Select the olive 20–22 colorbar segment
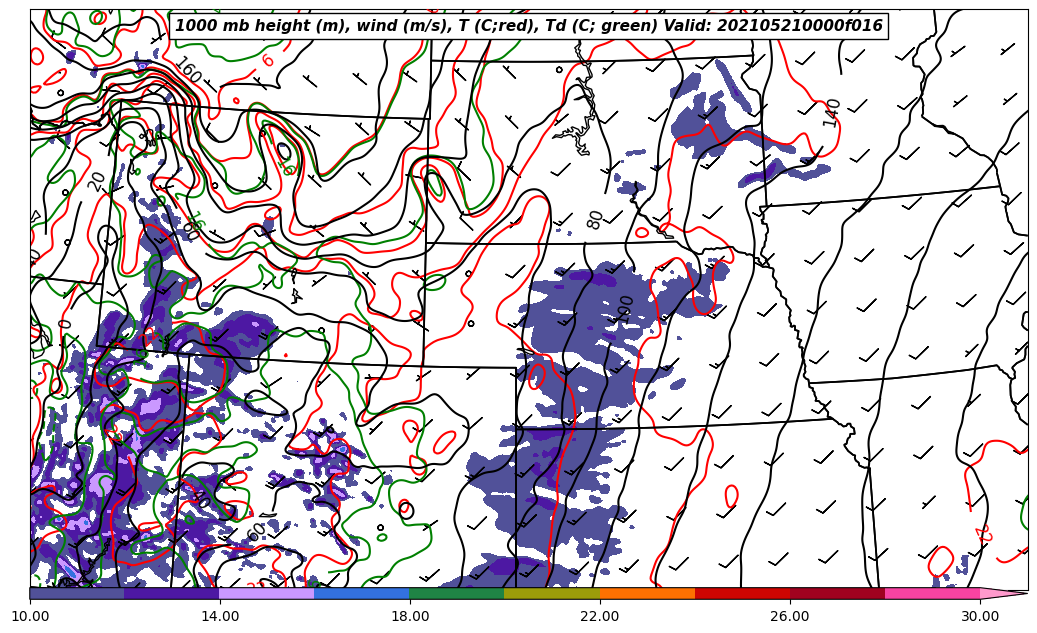Image resolution: width=1037 pixels, height=633 pixels. coord(552,593)
